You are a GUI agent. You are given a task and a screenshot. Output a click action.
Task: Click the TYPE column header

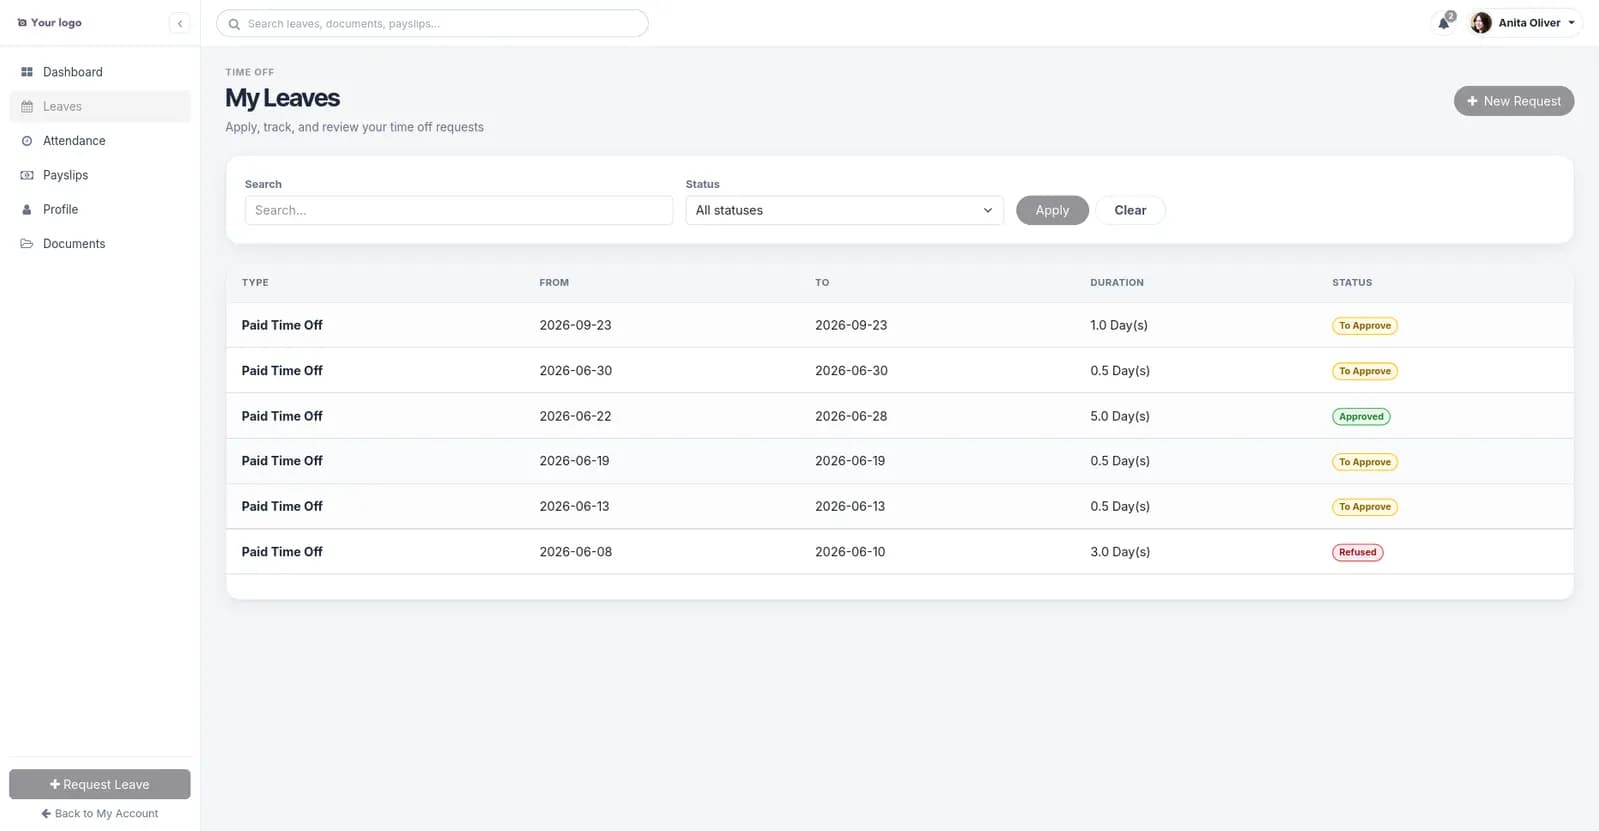(x=255, y=283)
